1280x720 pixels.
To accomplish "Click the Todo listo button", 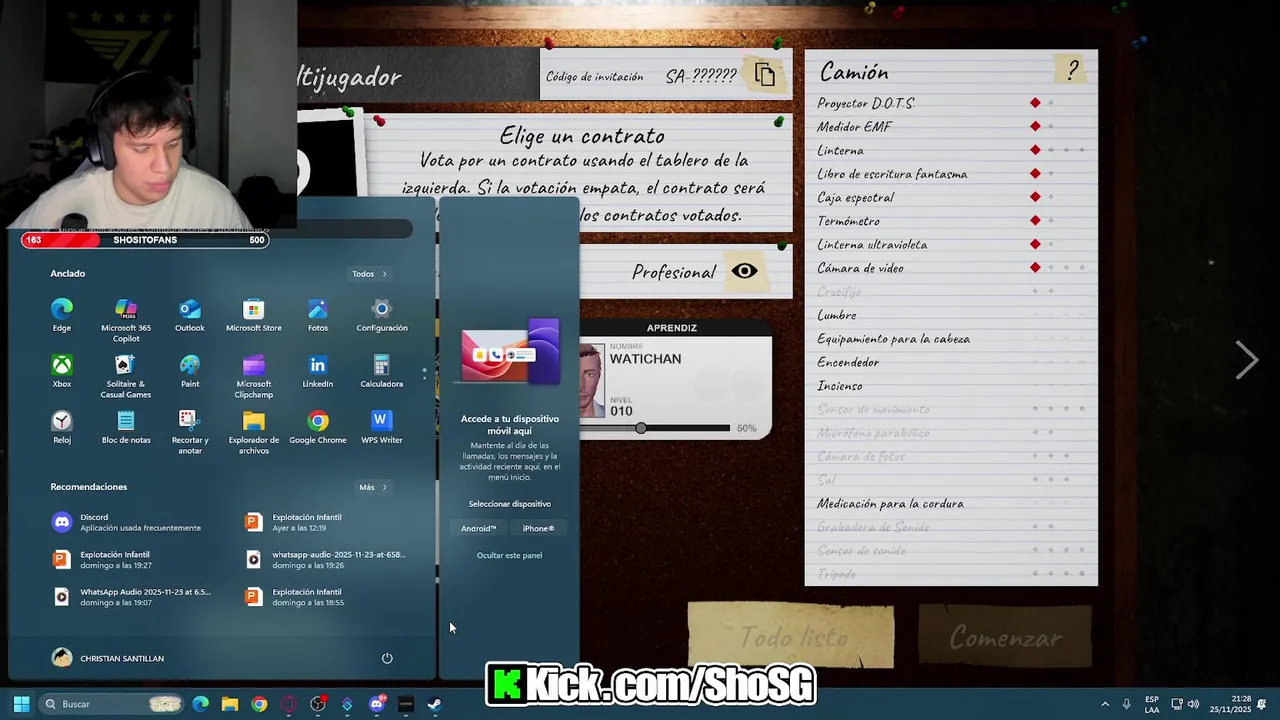I will [x=791, y=636].
